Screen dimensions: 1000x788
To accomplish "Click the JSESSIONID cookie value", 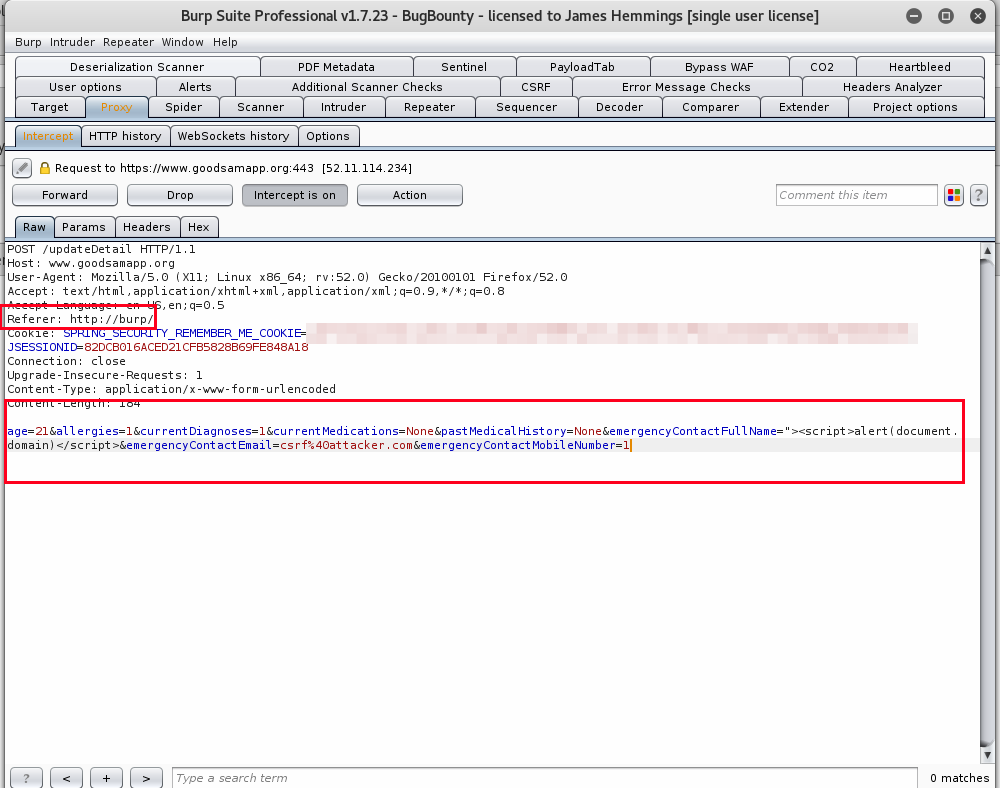I will 196,347.
